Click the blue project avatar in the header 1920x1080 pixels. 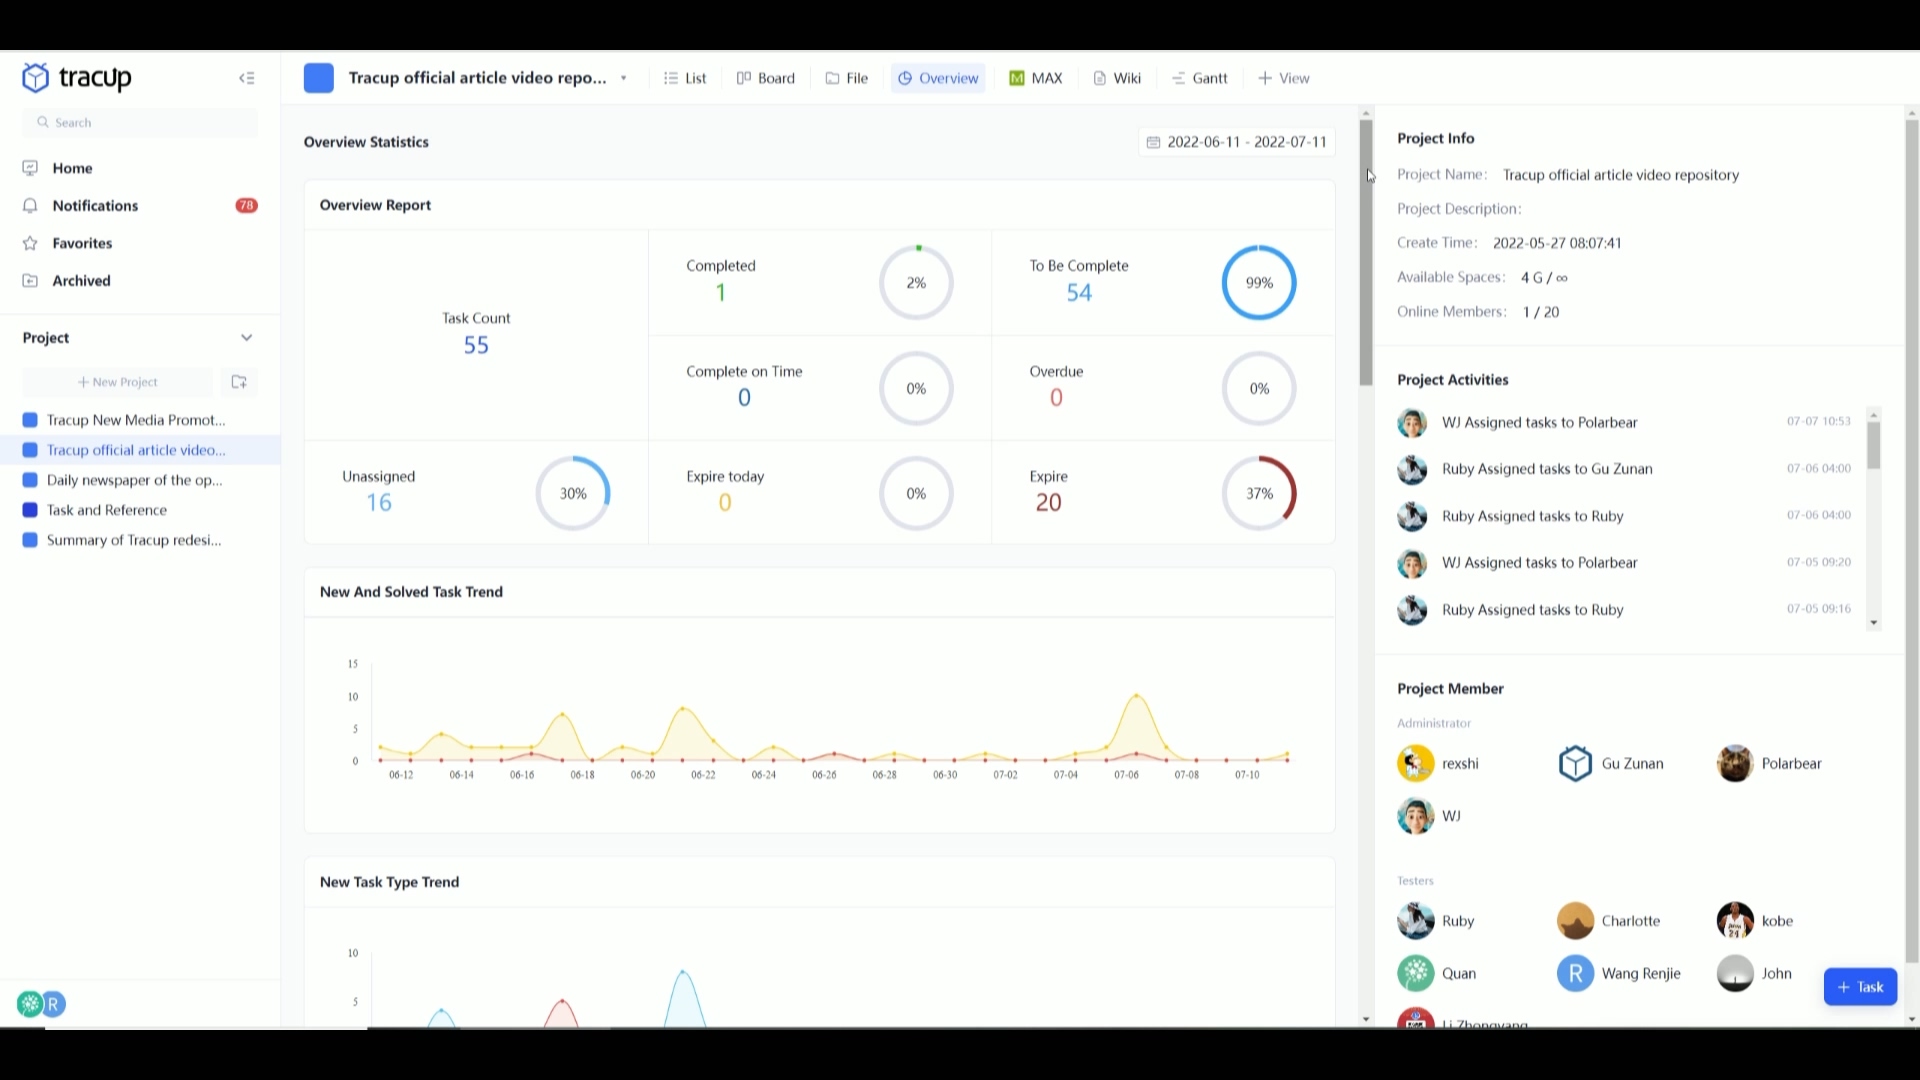coord(318,78)
